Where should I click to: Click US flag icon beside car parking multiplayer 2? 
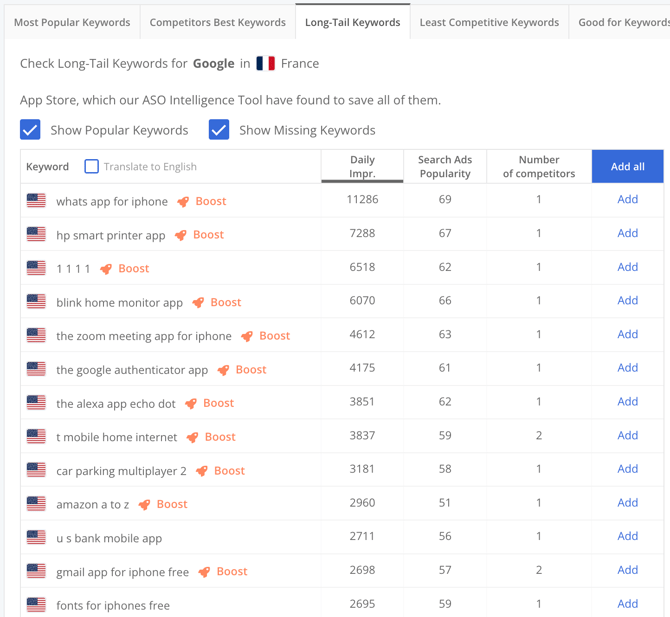tap(36, 470)
